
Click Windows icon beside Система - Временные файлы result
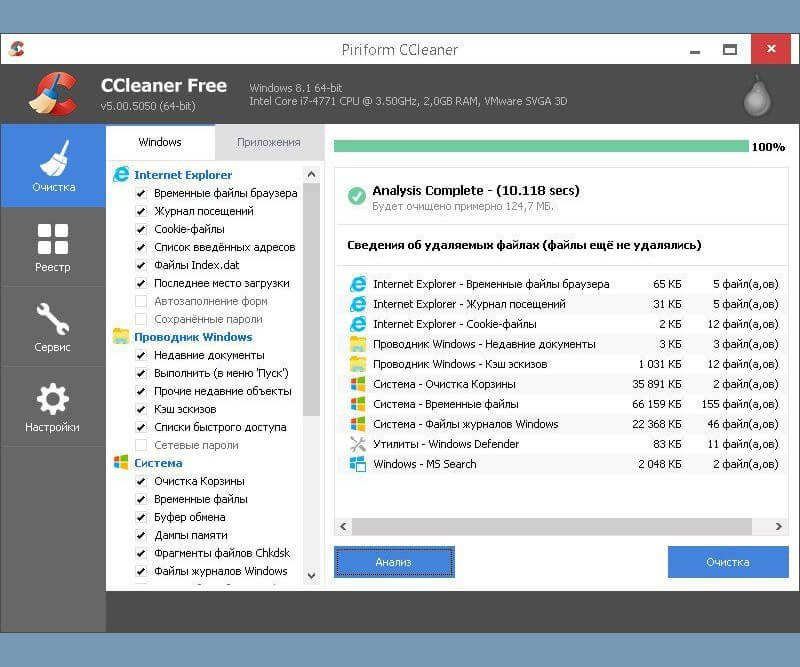point(358,404)
